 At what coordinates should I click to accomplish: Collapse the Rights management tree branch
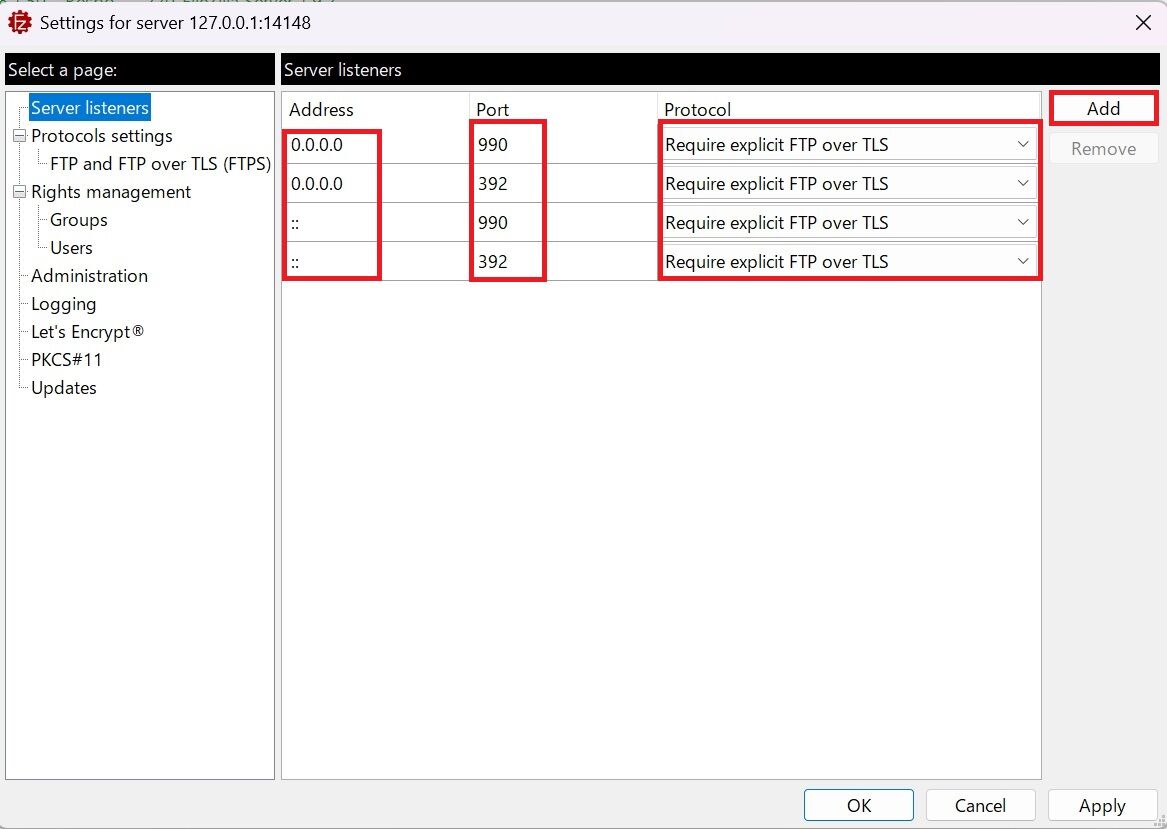pos(17,191)
